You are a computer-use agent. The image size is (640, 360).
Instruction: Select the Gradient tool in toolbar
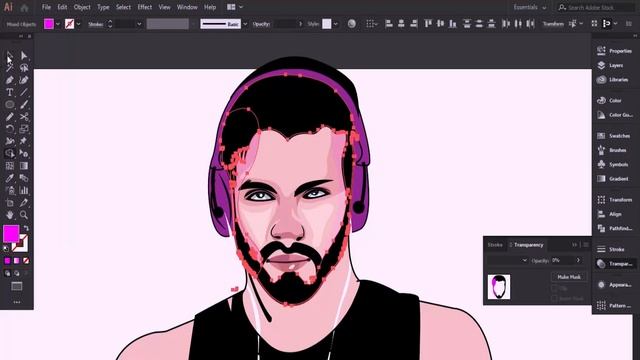click(x=24, y=166)
